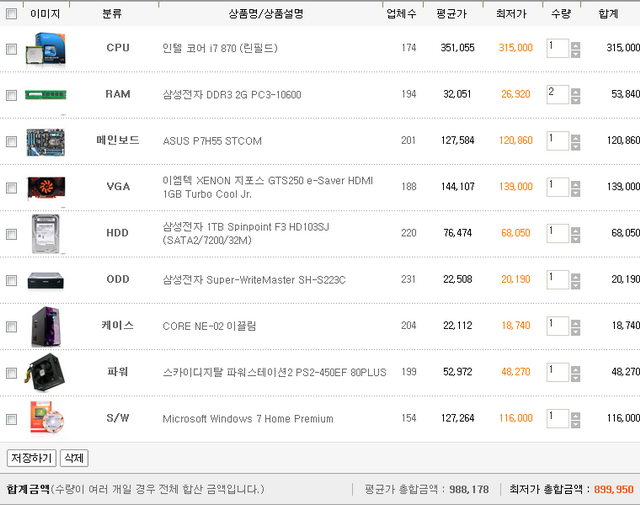Open the 삼성전자 DDR3 2G PC3-10600 link

pos(232,95)
